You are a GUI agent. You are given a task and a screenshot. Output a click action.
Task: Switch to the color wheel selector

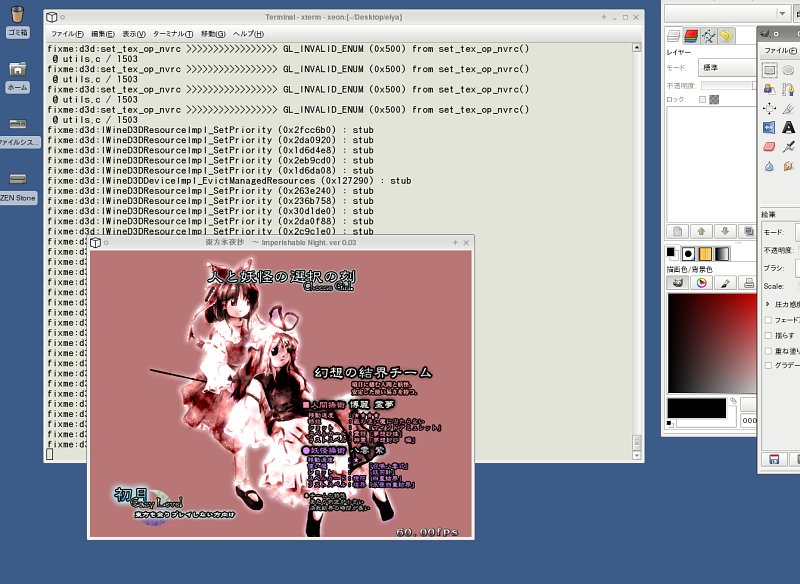click(x=702, y=283)
